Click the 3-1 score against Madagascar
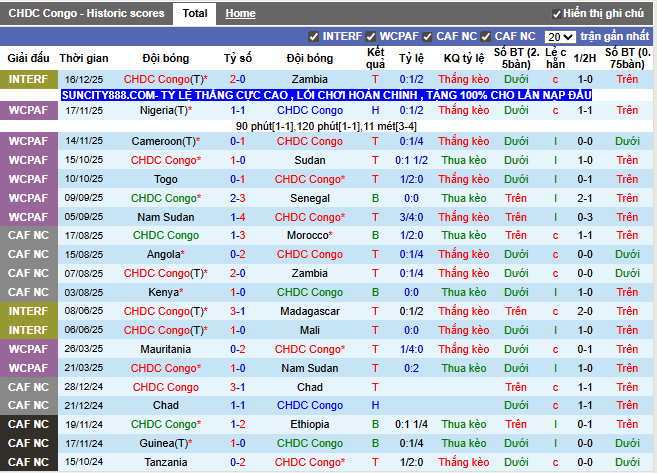This screenshot has height=473, width=657. pyautogui.click(x=238, y=311)
